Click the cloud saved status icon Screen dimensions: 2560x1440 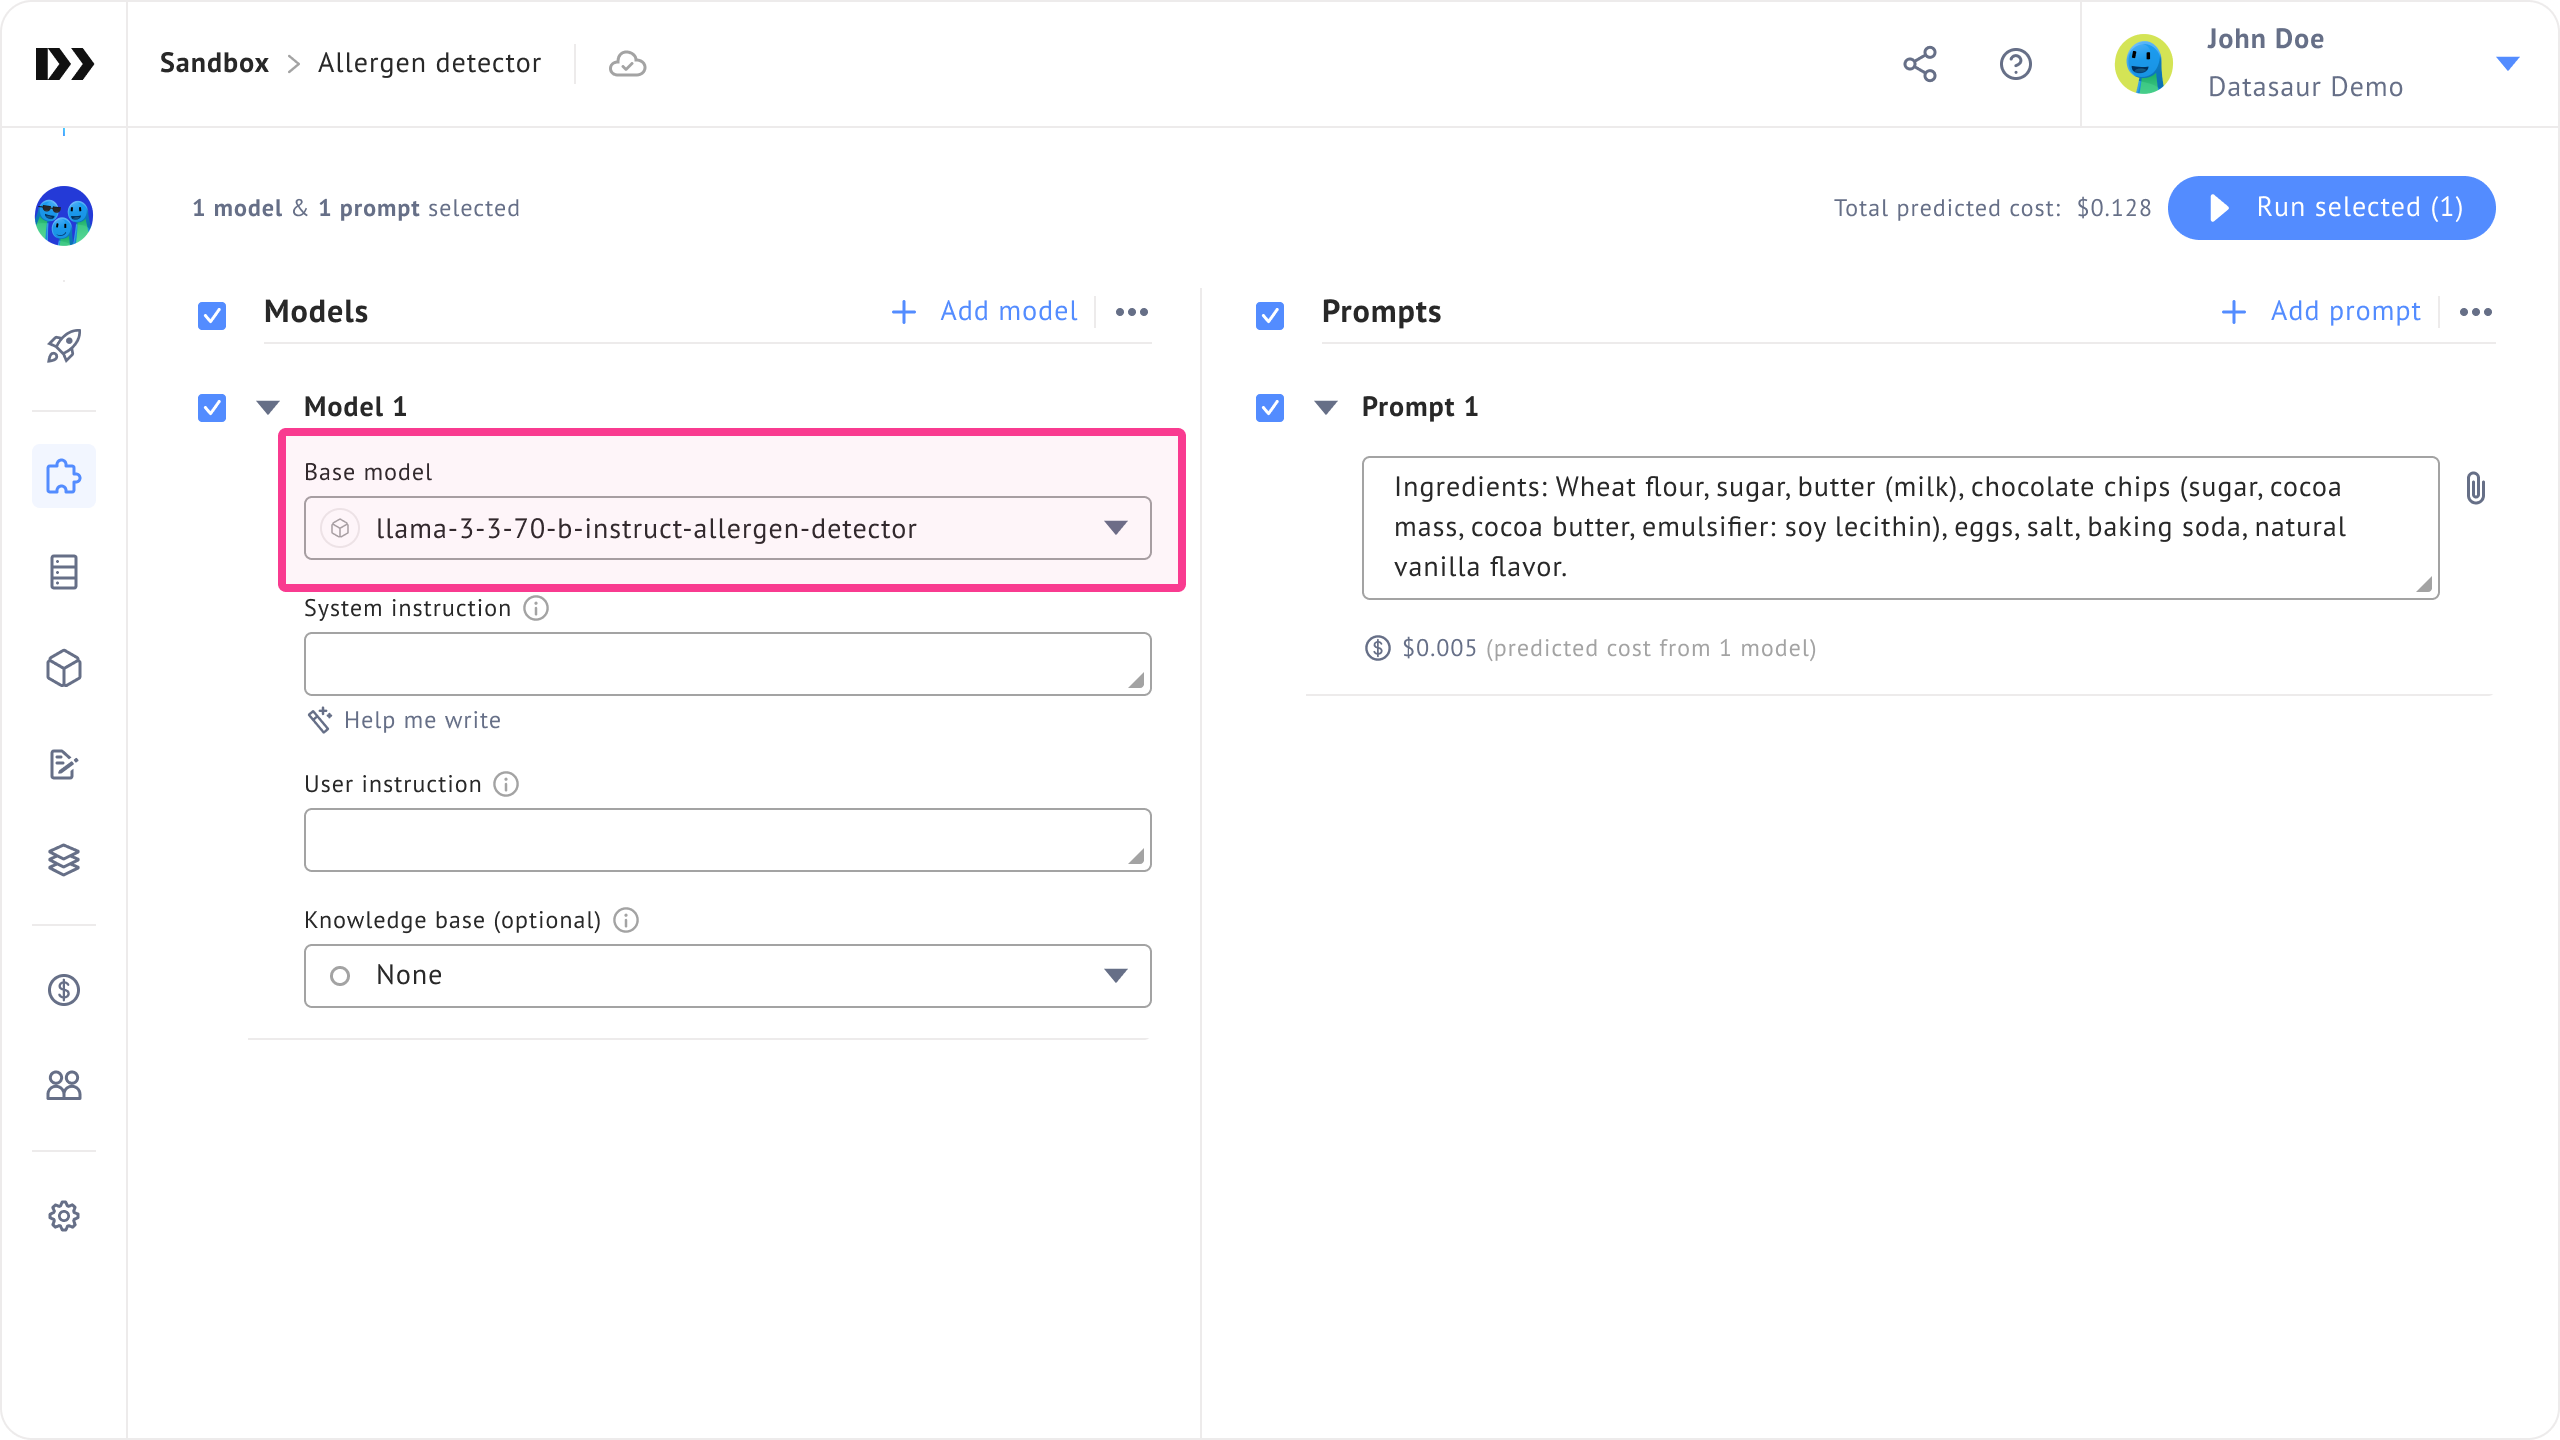click(x=627, y=64)
